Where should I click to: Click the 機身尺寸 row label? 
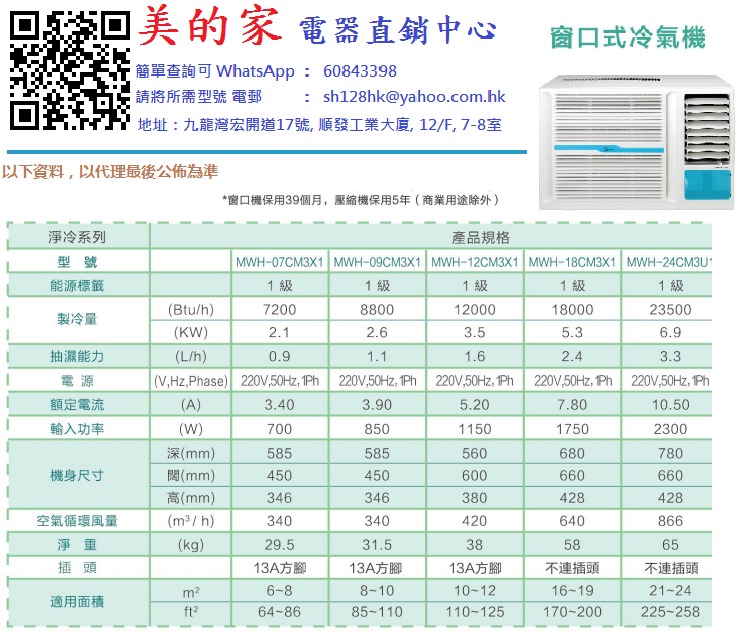(76, 476)
